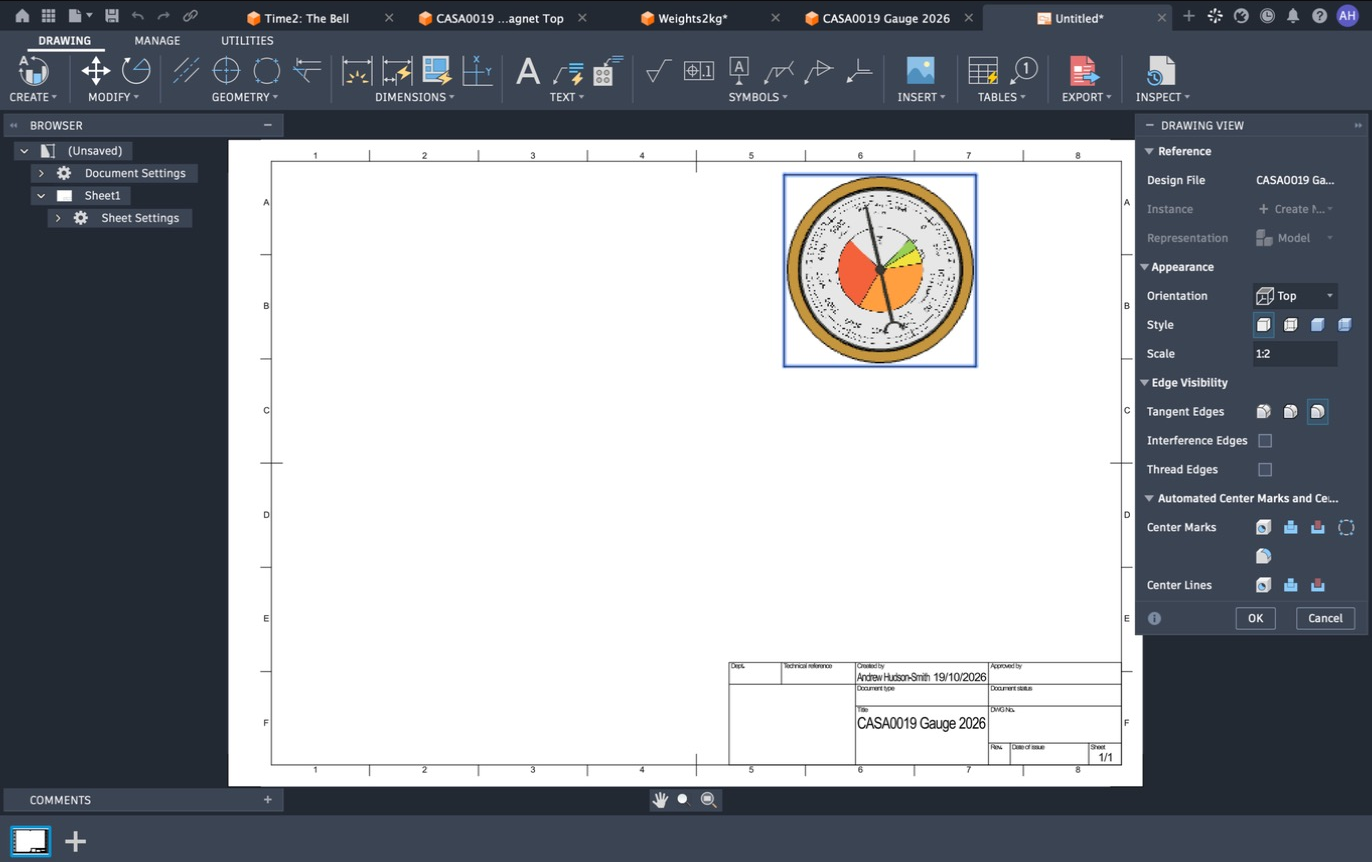Collapse the Edge Visibility section

[x=1145, y=383]
